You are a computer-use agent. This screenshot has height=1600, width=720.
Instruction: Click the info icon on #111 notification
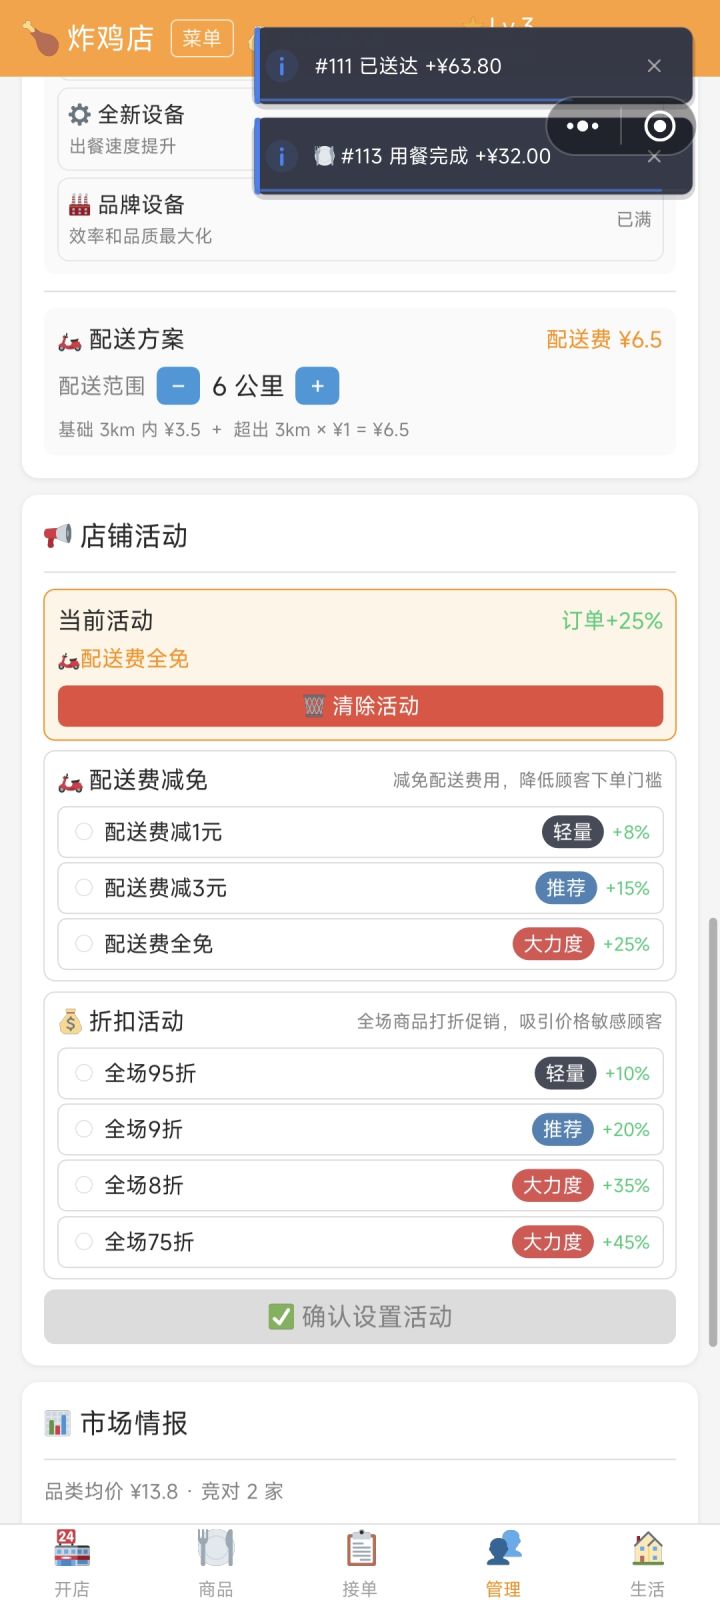tap(282, 66)
